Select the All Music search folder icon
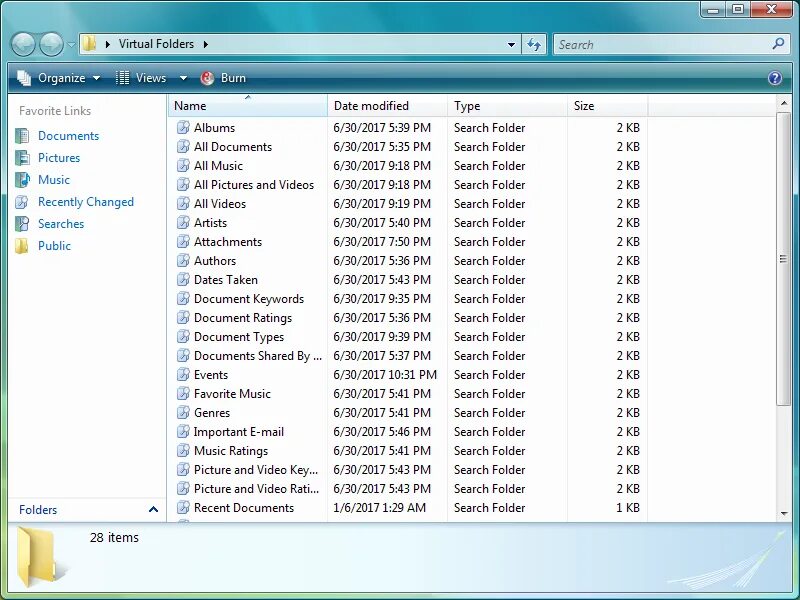The width and height of the screenshot is (800, 600). 183,165
